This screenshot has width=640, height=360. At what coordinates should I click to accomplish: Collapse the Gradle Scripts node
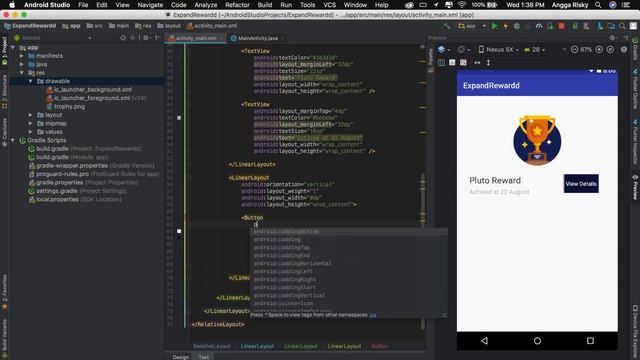point(13,140)
